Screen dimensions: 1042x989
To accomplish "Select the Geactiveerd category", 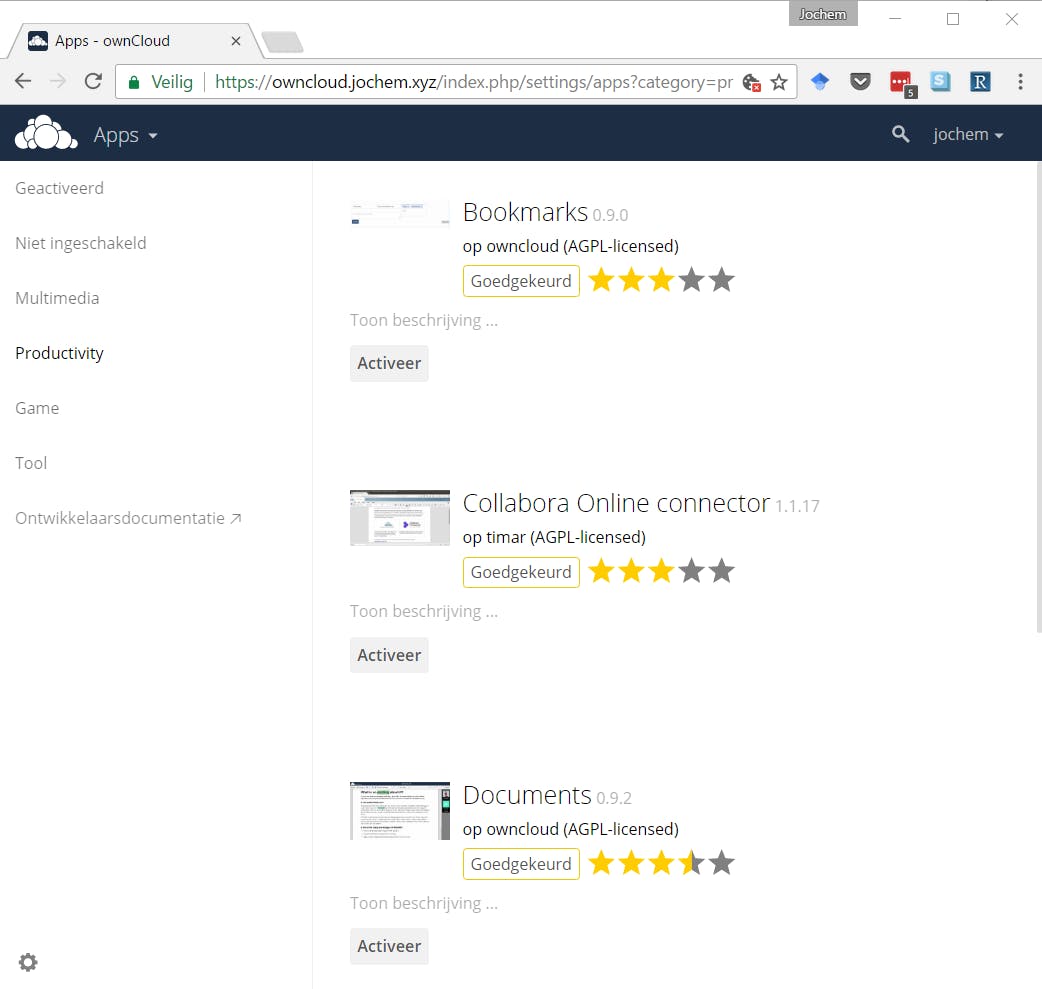I will click(x=59, y=188).
